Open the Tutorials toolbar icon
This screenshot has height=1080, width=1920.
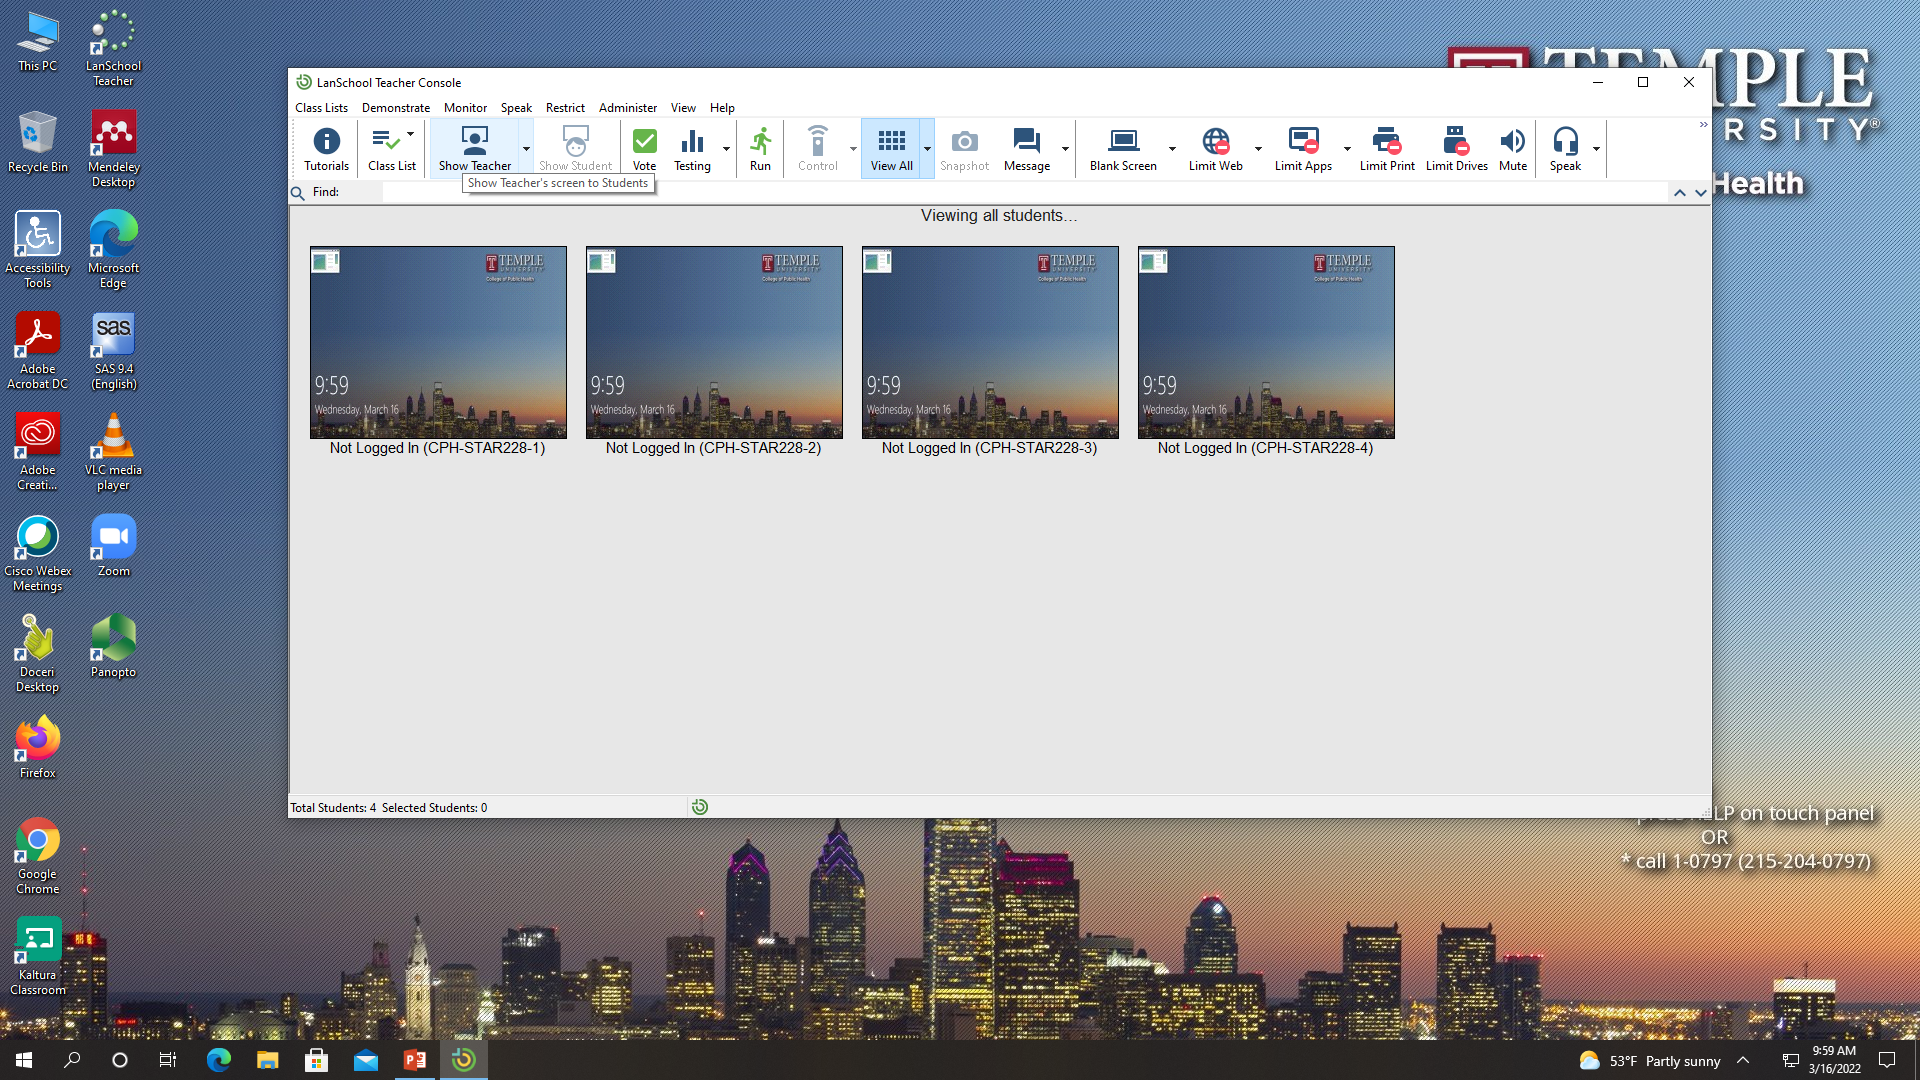tap(326, 148)
